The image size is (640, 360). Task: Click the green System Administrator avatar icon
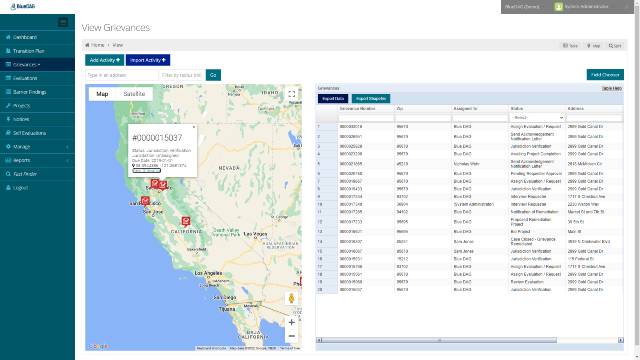[x=558, y=7]
